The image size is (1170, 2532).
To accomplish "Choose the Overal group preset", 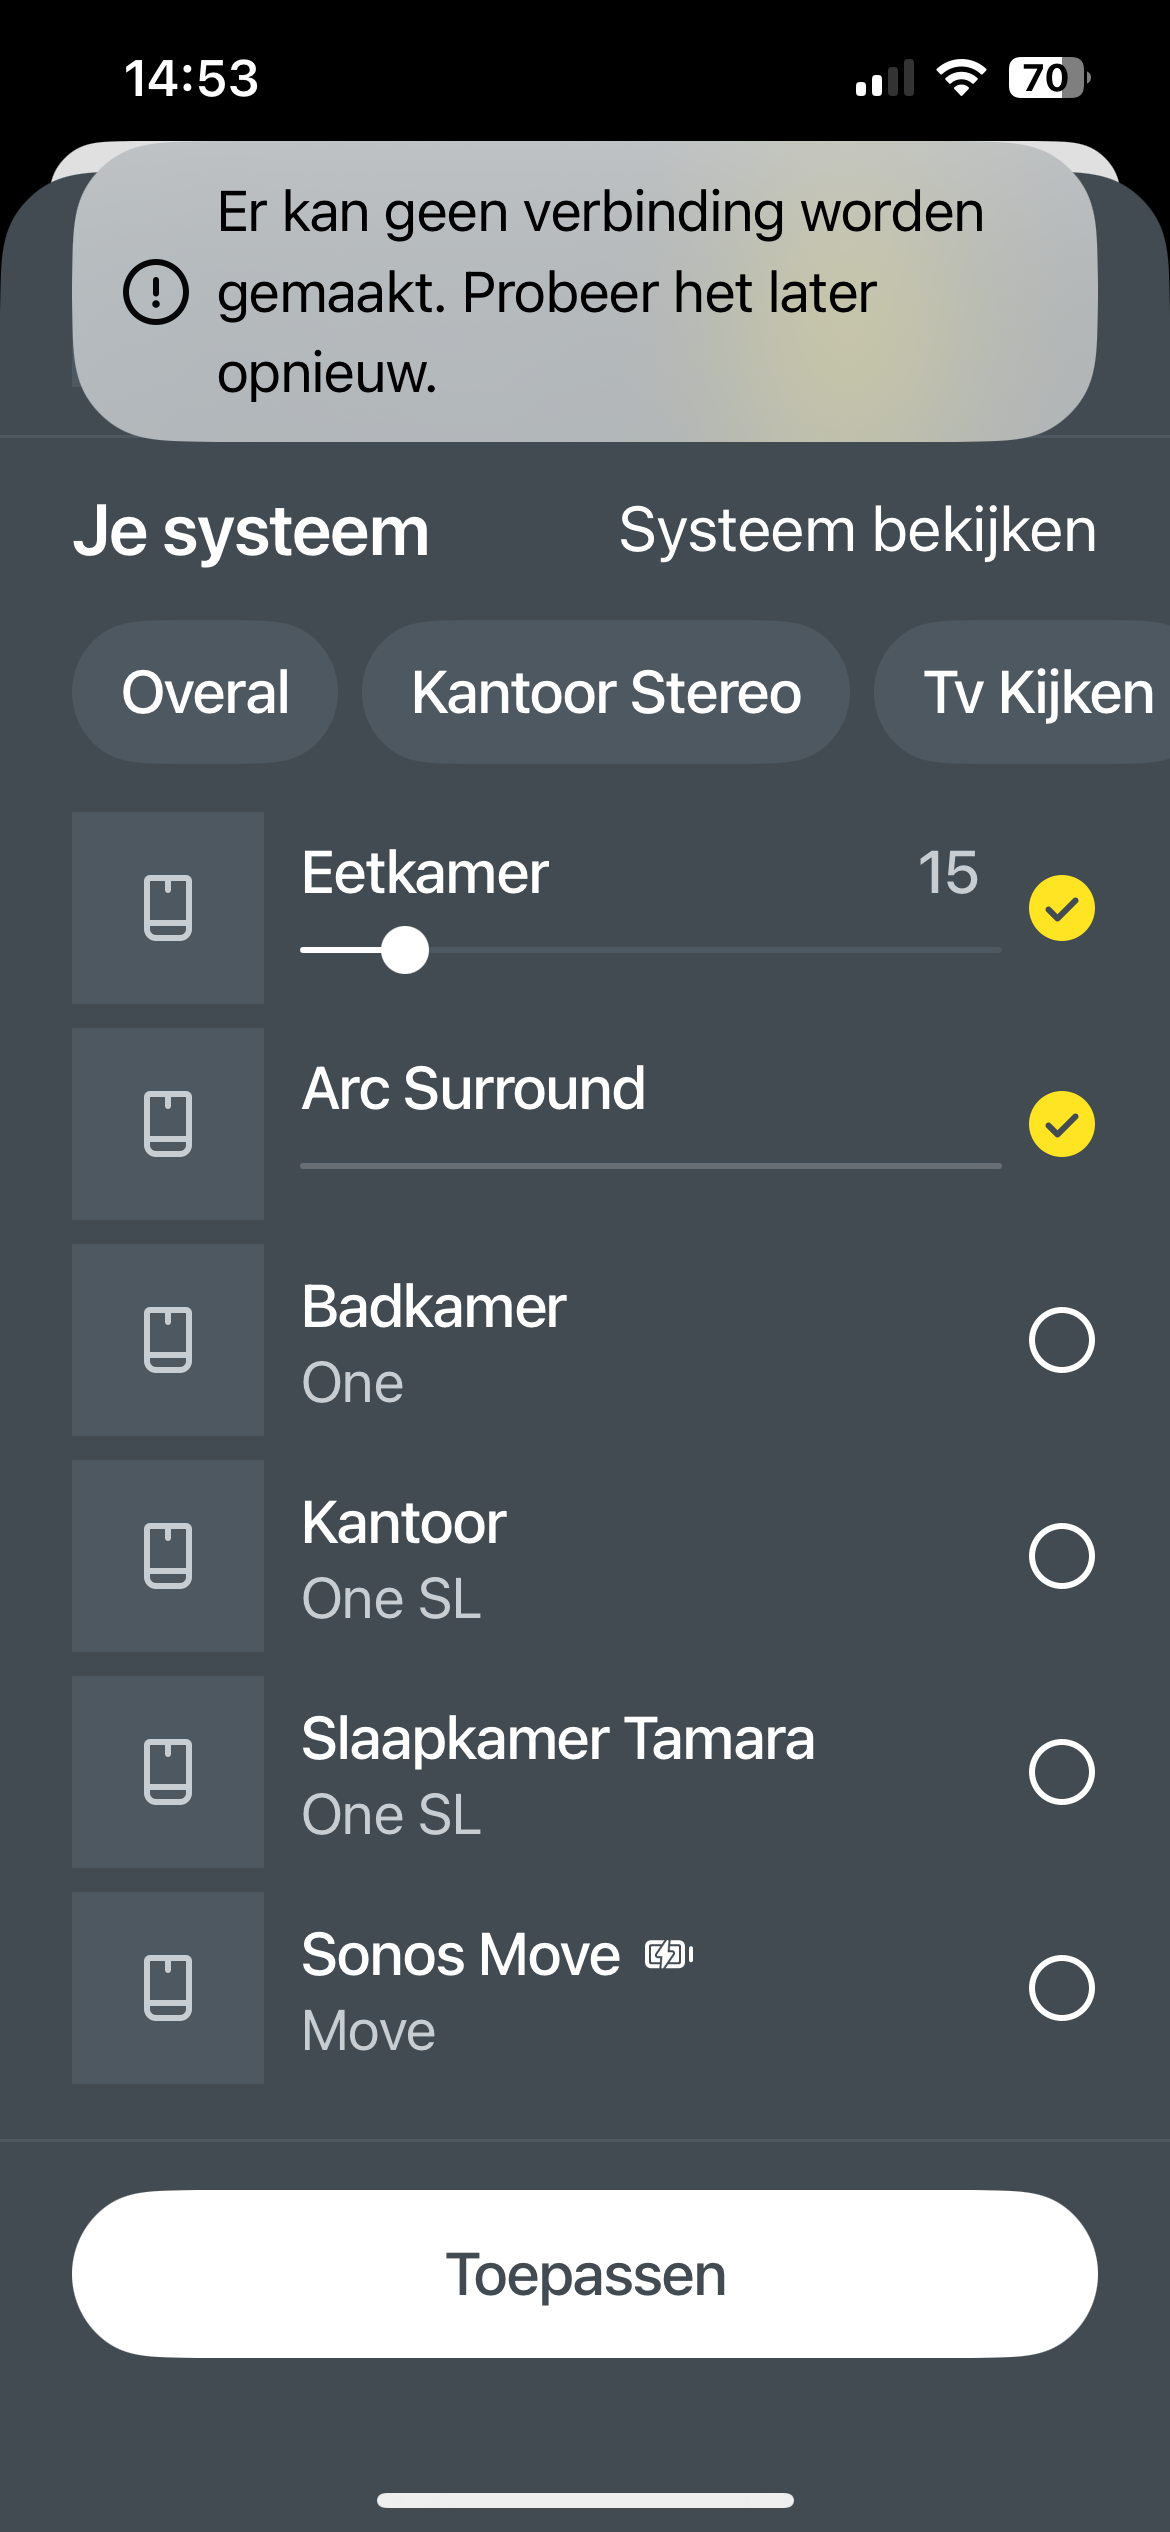I will click(x=205, y=692).
